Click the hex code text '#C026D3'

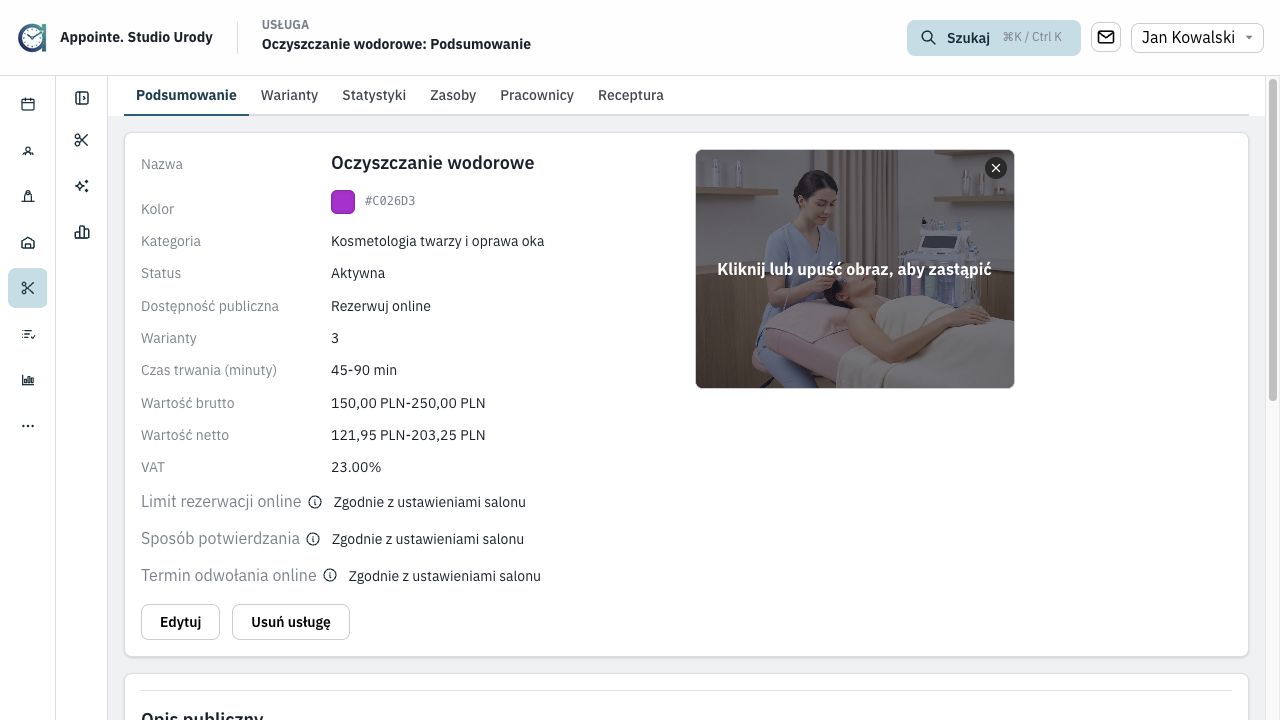(x=390, y=201)
